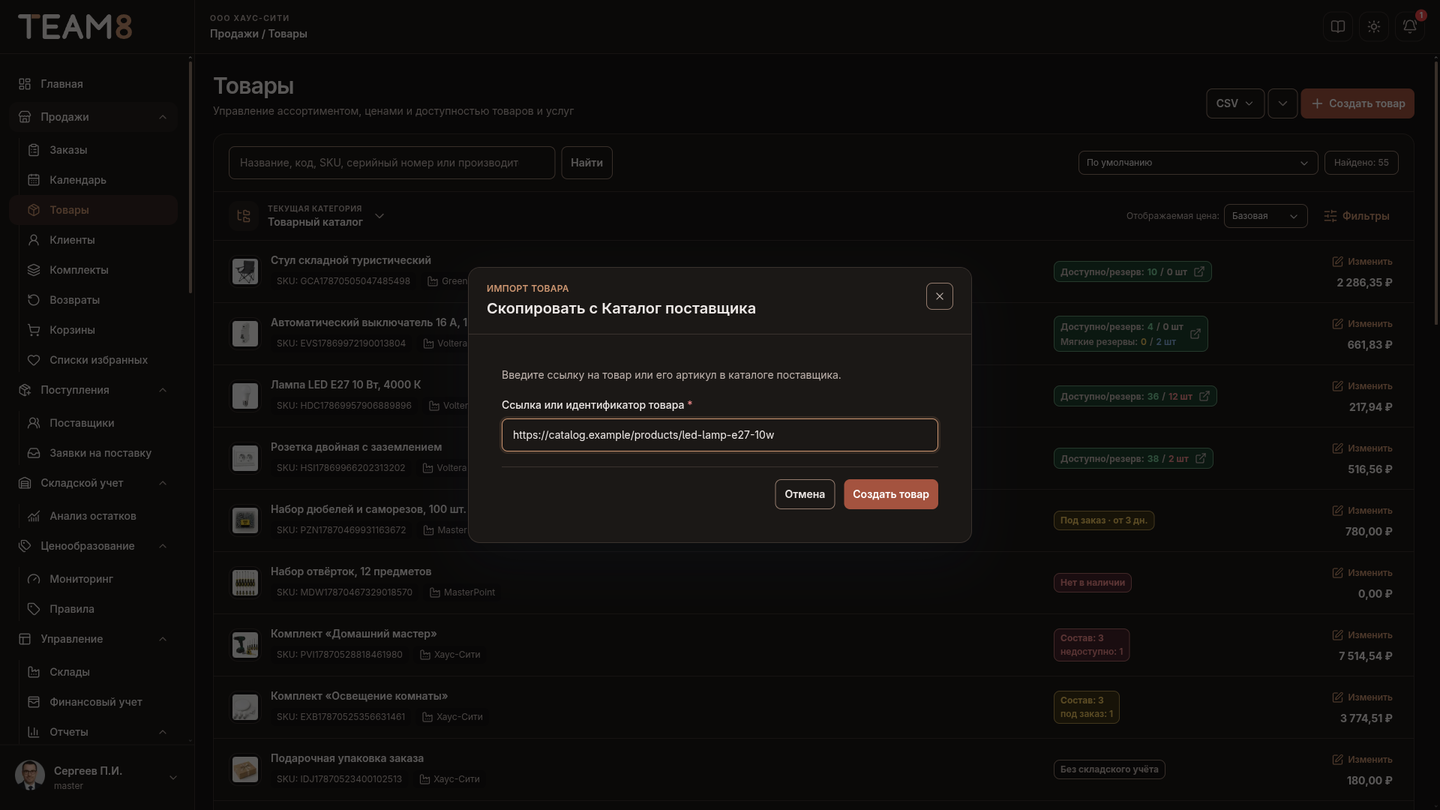Click the Комплект «Домашний мастер» product thumbnail
This screenshot has height=810, width=1440.
click(x=245, y=645)
